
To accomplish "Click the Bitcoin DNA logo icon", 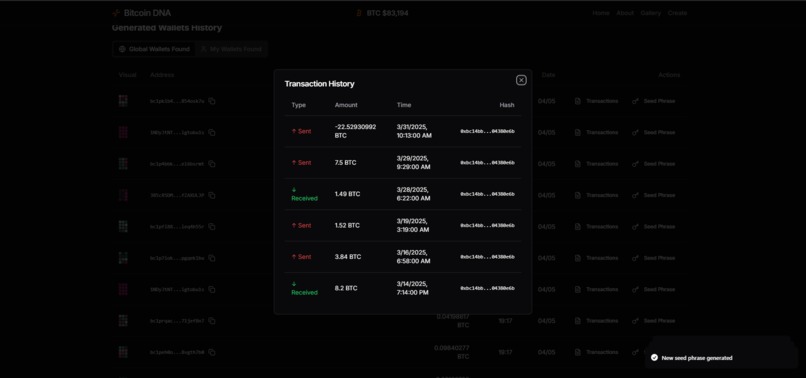I will pos(116,13).
